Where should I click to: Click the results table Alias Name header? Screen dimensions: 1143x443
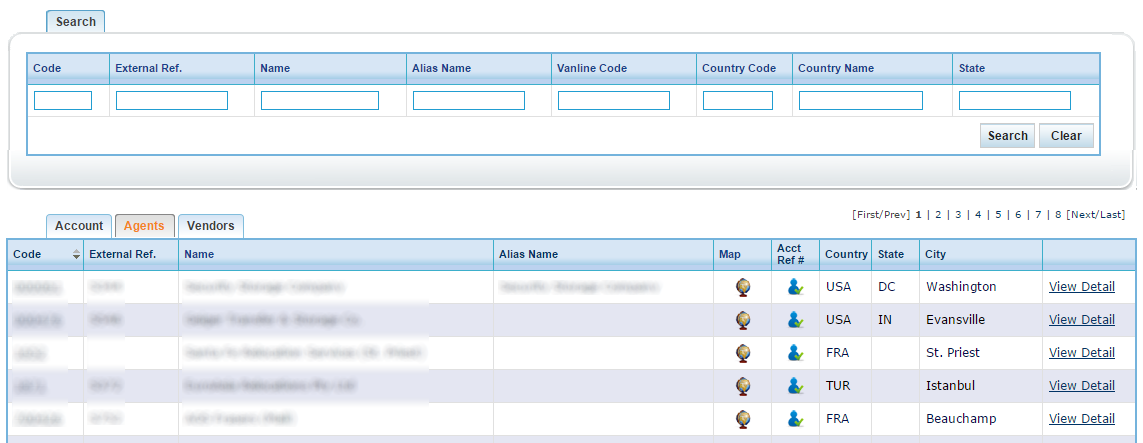604,254
